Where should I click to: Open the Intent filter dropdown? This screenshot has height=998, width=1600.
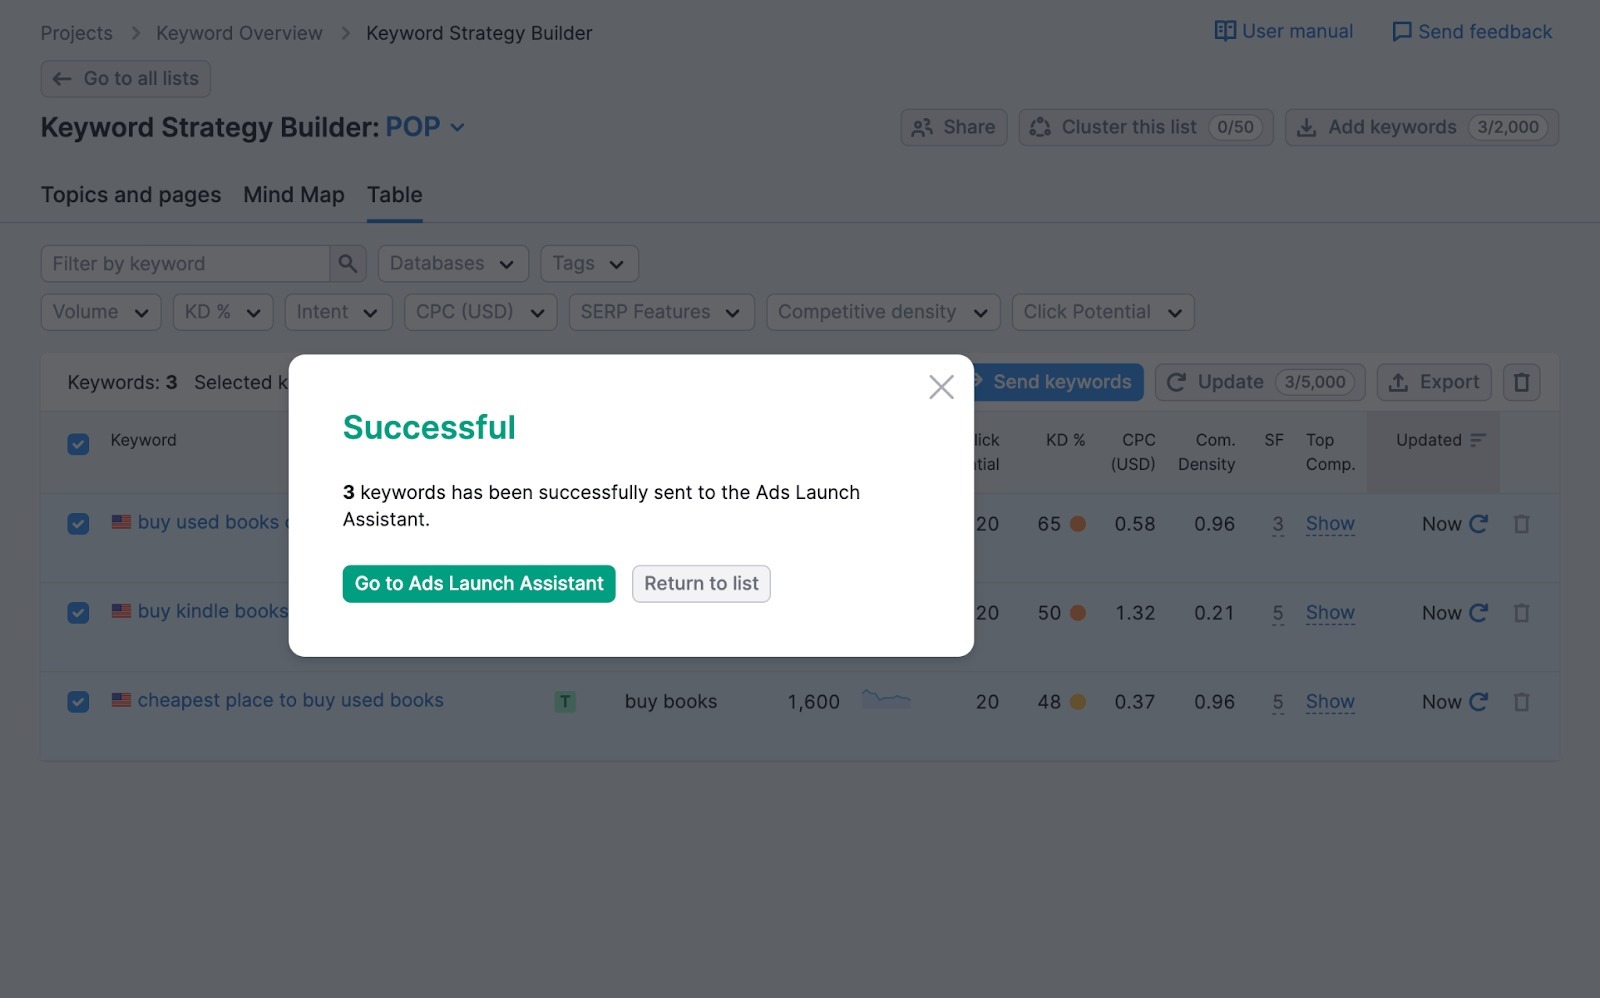(338, 312)
